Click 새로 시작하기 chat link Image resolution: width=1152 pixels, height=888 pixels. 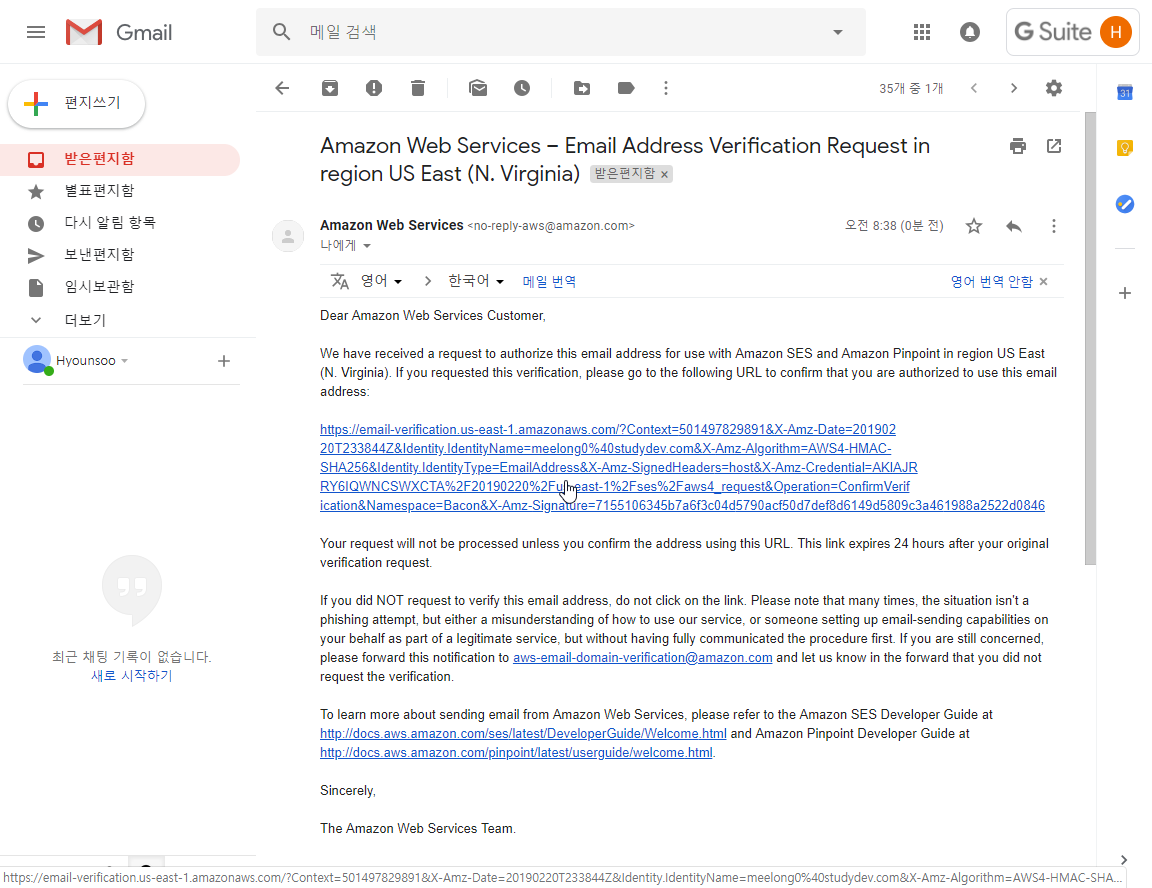(132, 675)
